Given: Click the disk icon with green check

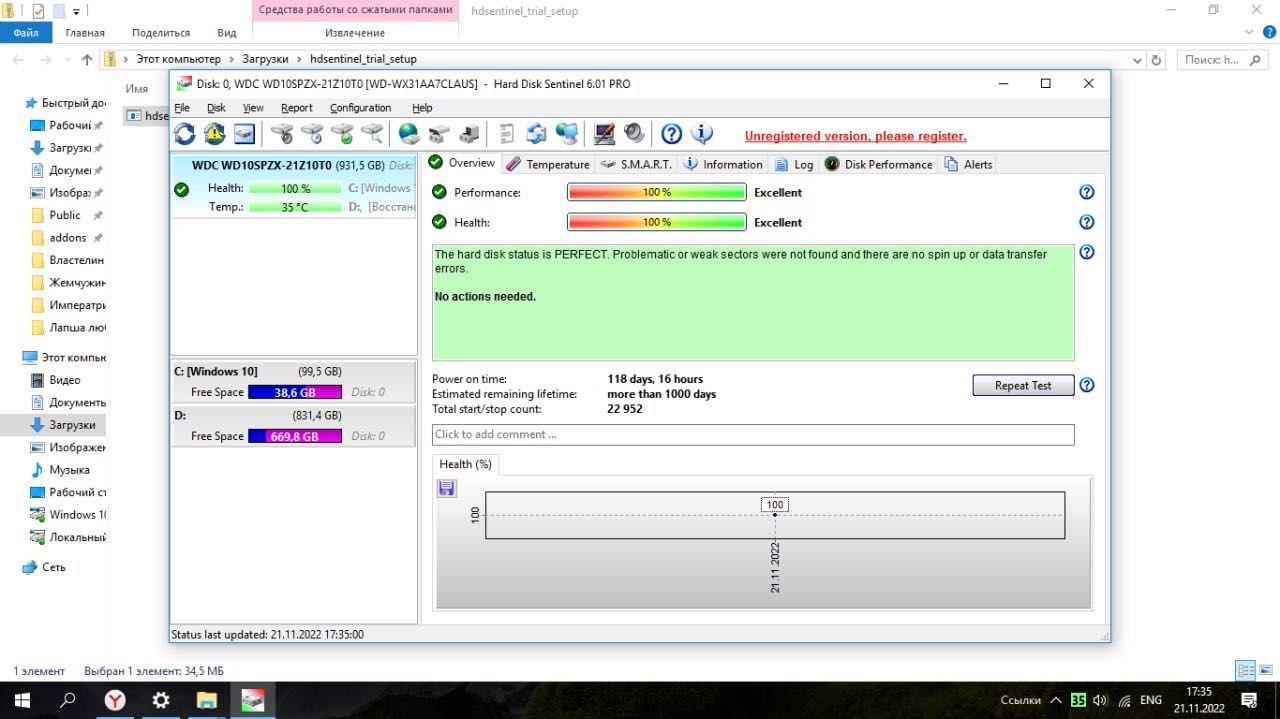Looking at the screenshot, I should [x=342, y=134].
